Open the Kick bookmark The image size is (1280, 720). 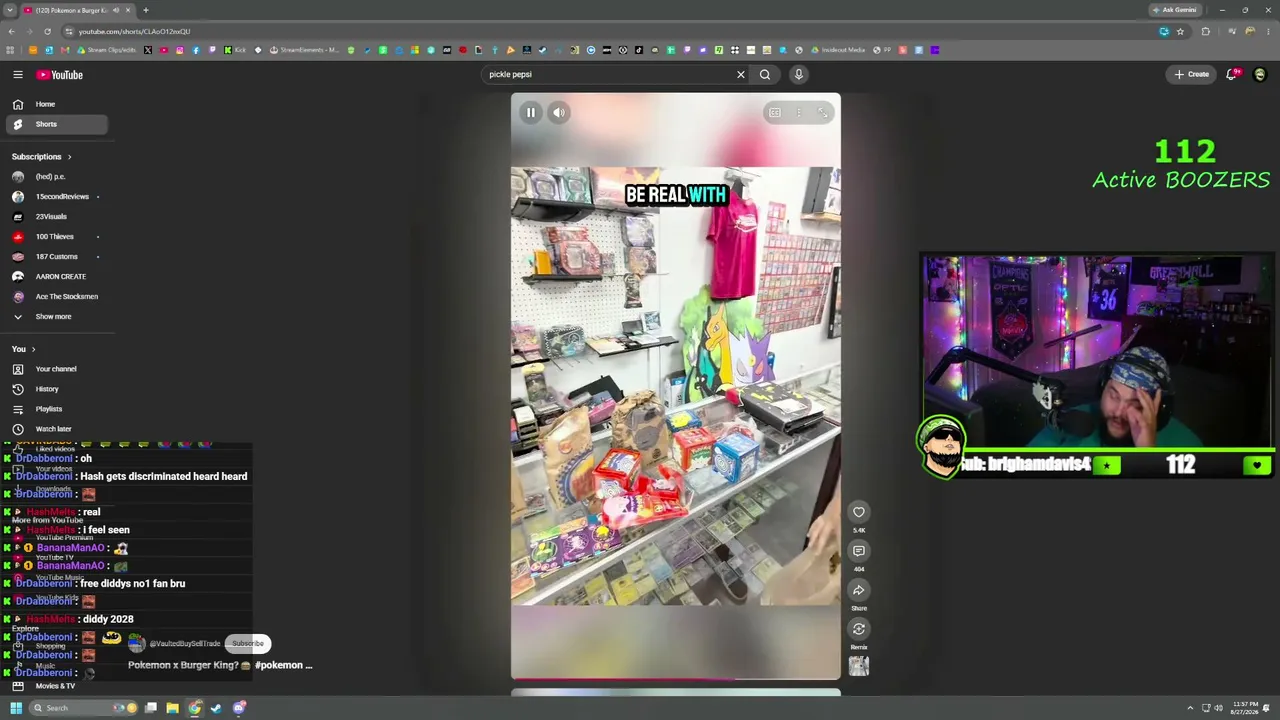click(x=235, y=50)
